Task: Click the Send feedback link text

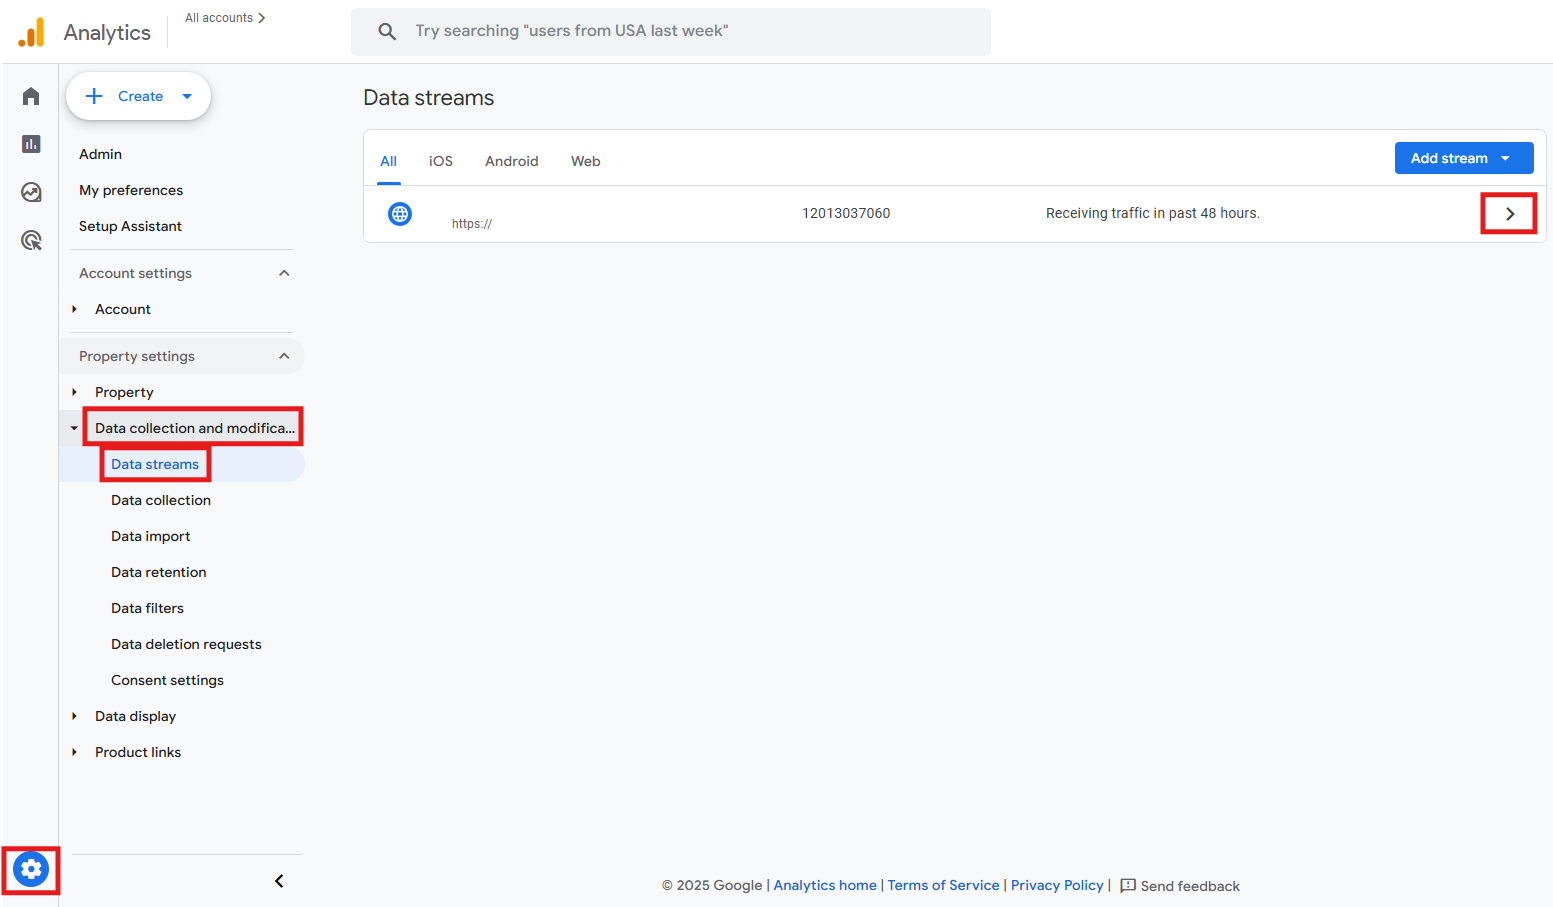Action: click(1190, 886)
